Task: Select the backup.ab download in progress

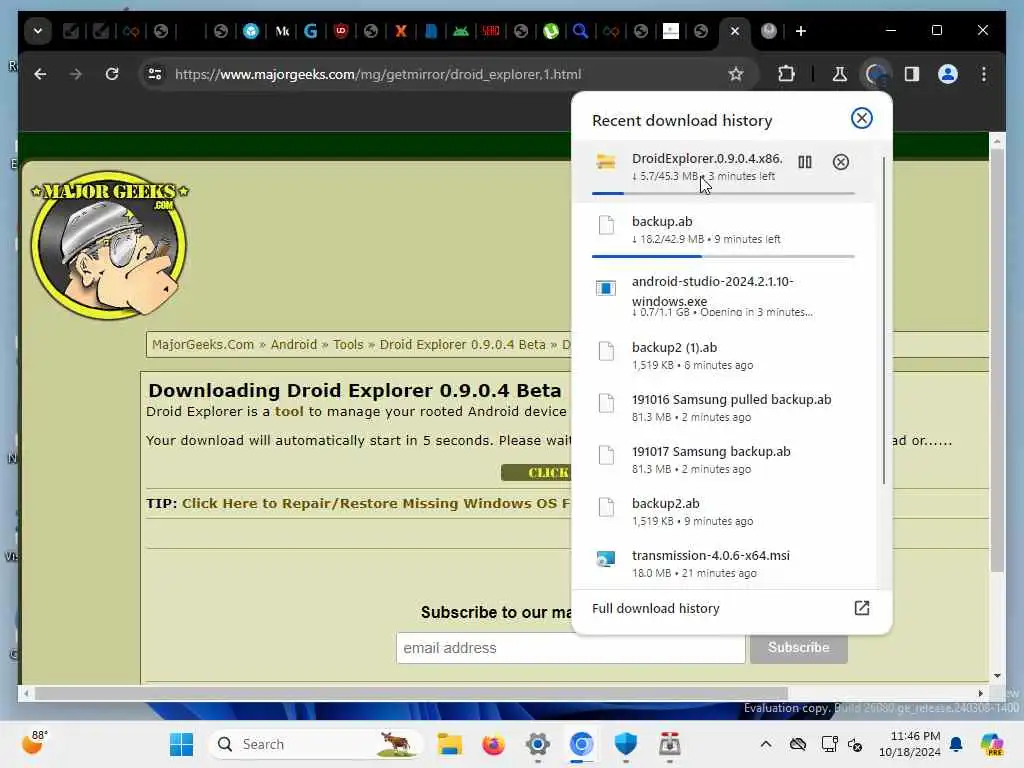Action: tap(723, 232)
